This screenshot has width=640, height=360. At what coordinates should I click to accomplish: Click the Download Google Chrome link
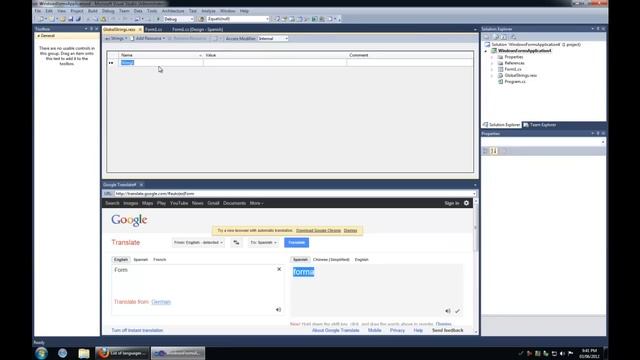pyautogui.click(x=318, y=231)
